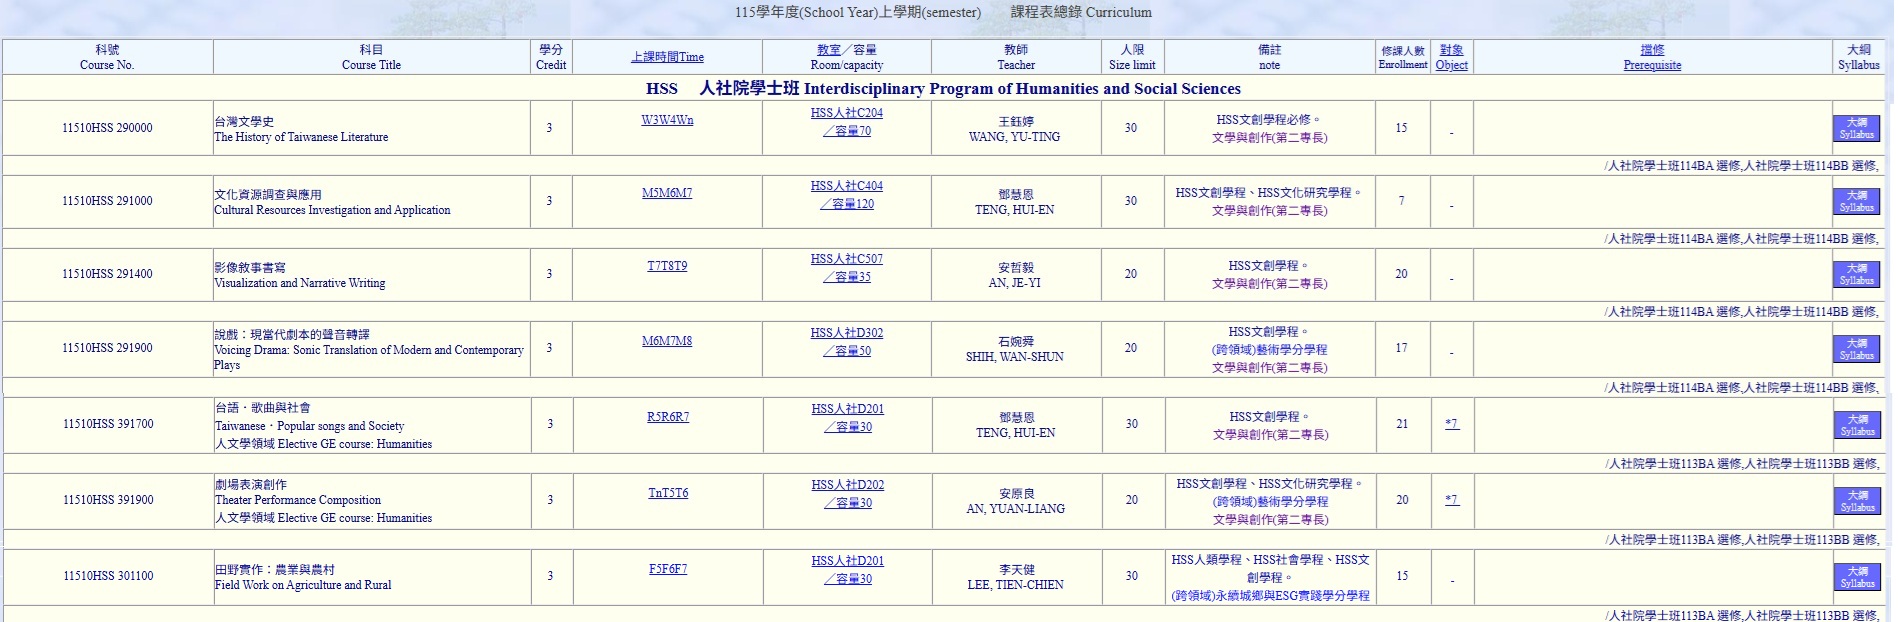Click the HSS Interdisciplinary Program section heading
This screenshot has height=622, width=1898.
point(943,88)
